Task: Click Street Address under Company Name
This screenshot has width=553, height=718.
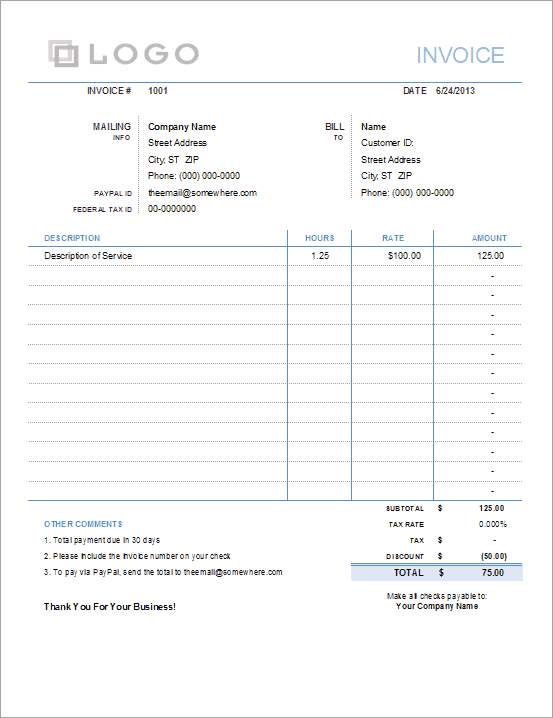Action: click(177, 143)
